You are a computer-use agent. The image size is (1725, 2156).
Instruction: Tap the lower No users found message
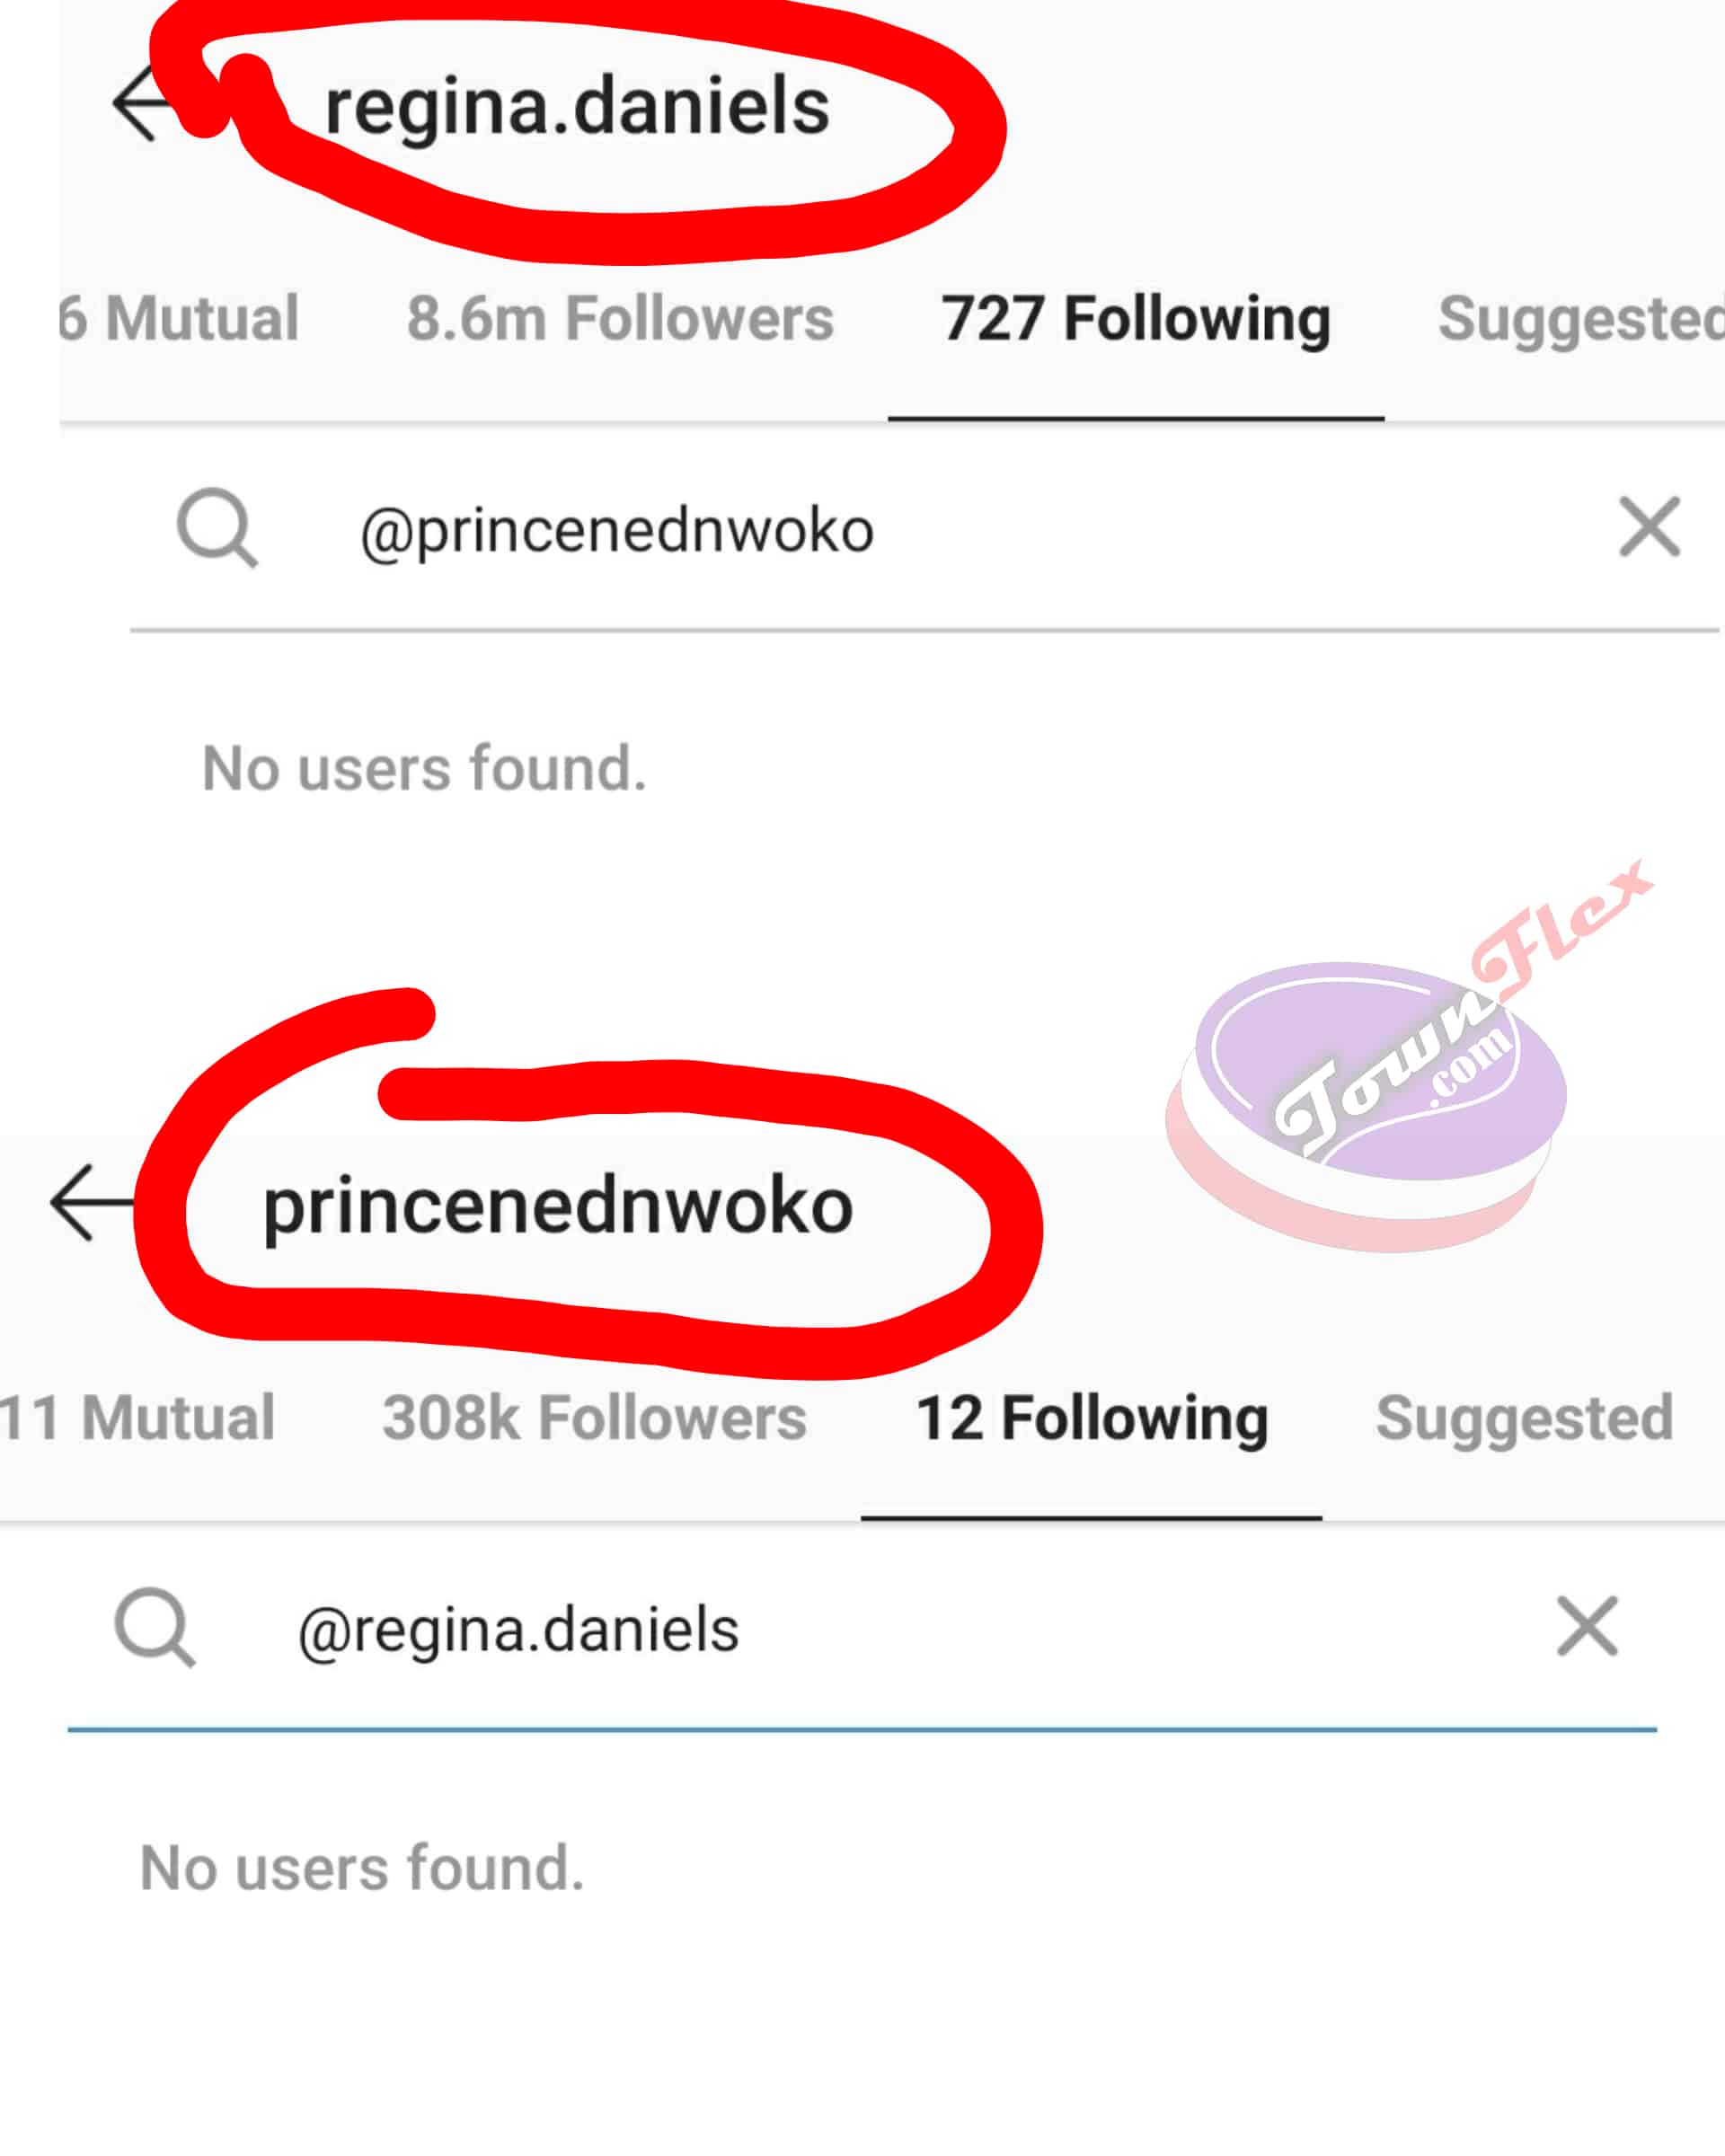click(x=362, y=1868)
